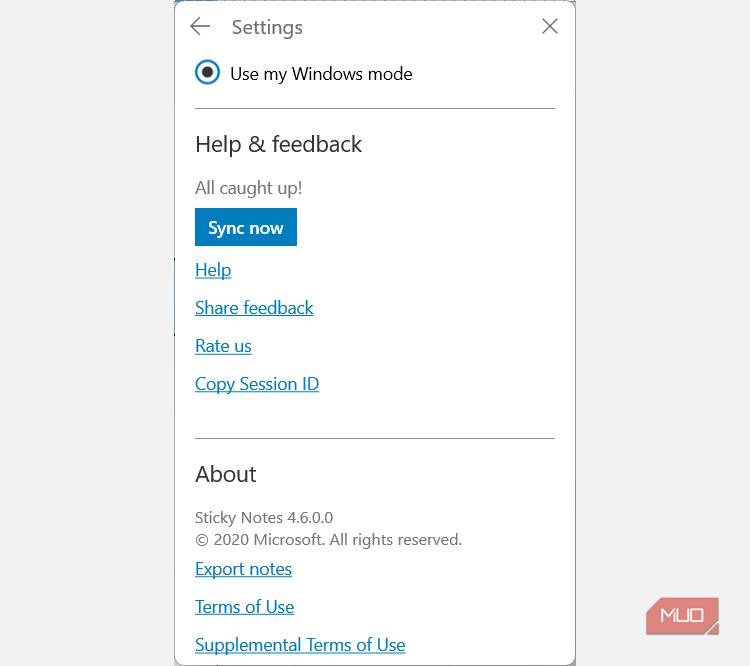The height and width of the screenshot is (666, 750).
Task: Click the Settings title text
Action: pos(267,27)
